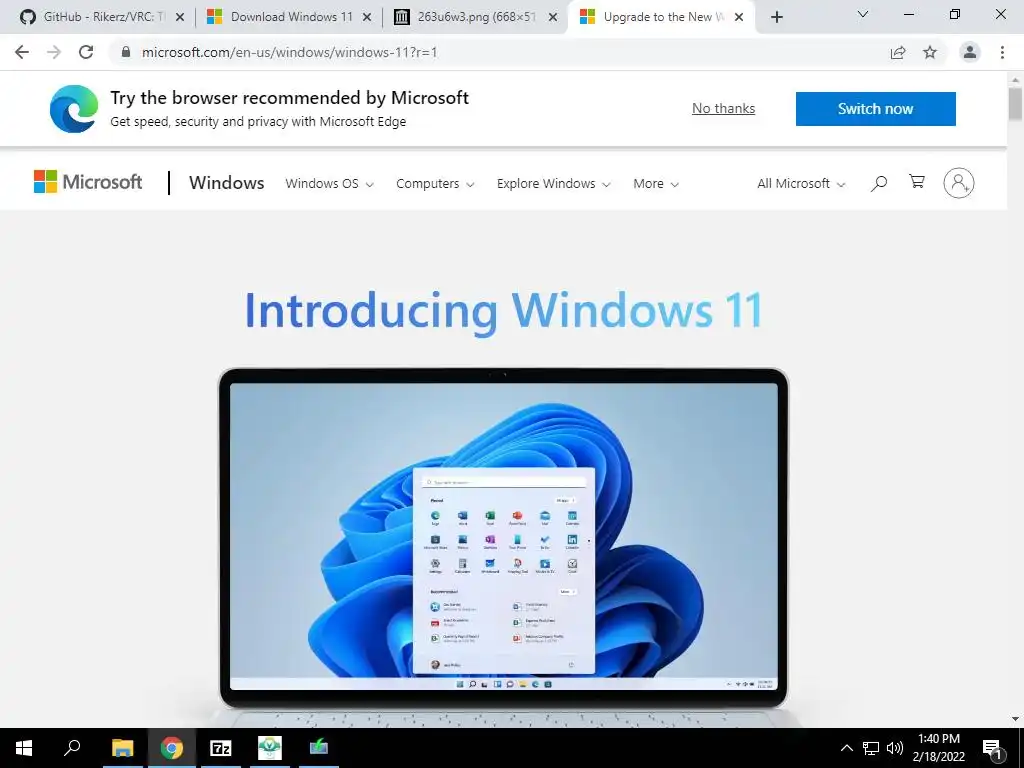Open the notification center

pyautogui.click(x=993, y=748)
